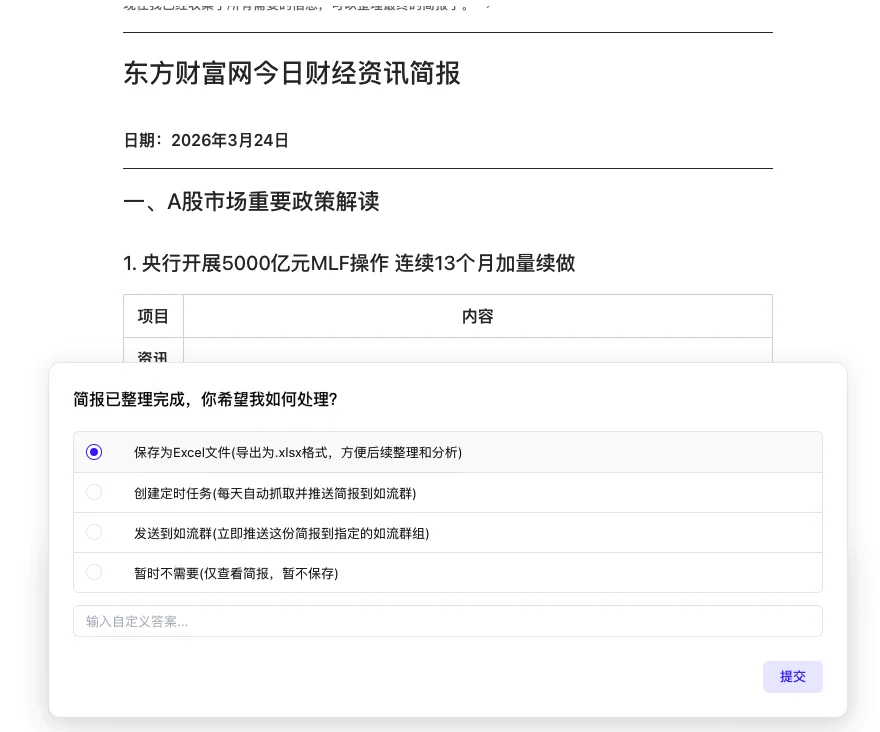
Task: Click the custom answer input field
Action: coord(448,621)
